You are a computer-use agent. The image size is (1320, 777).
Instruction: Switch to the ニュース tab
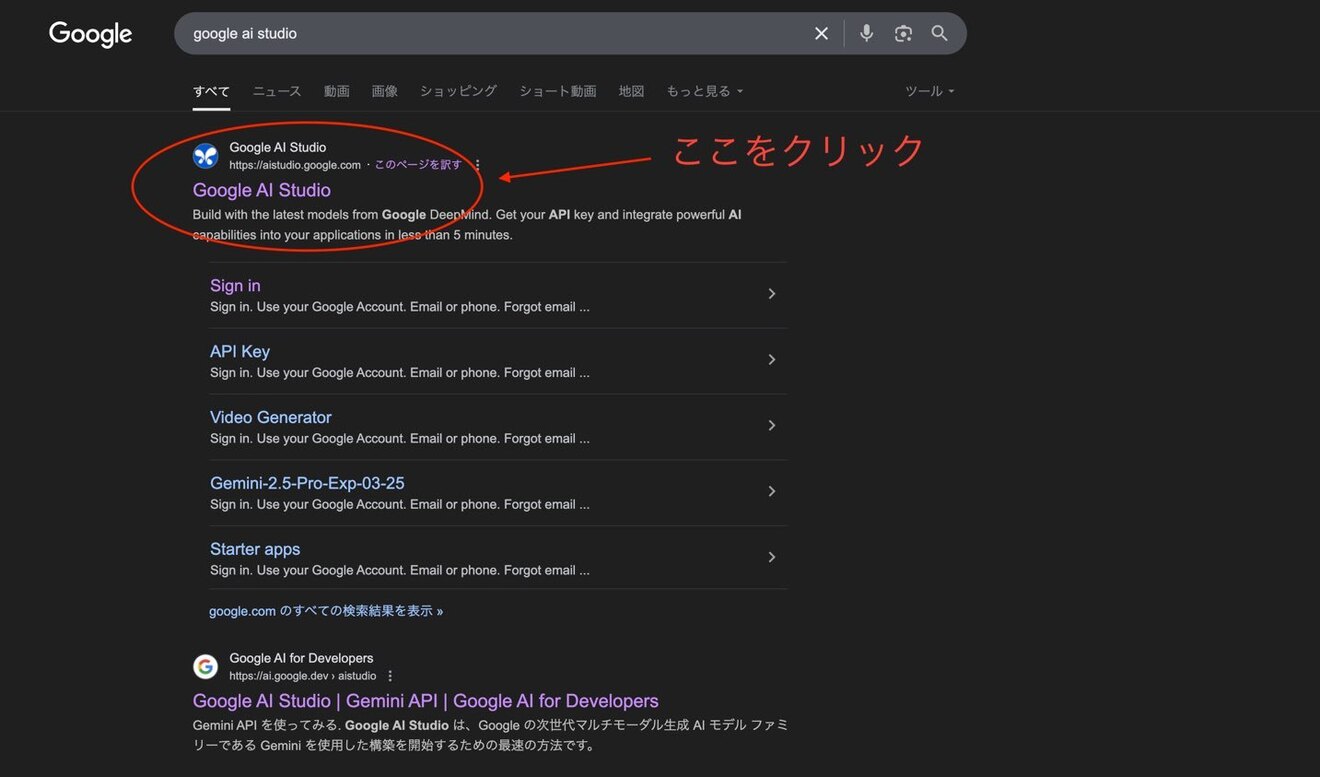tap(276, 91)
